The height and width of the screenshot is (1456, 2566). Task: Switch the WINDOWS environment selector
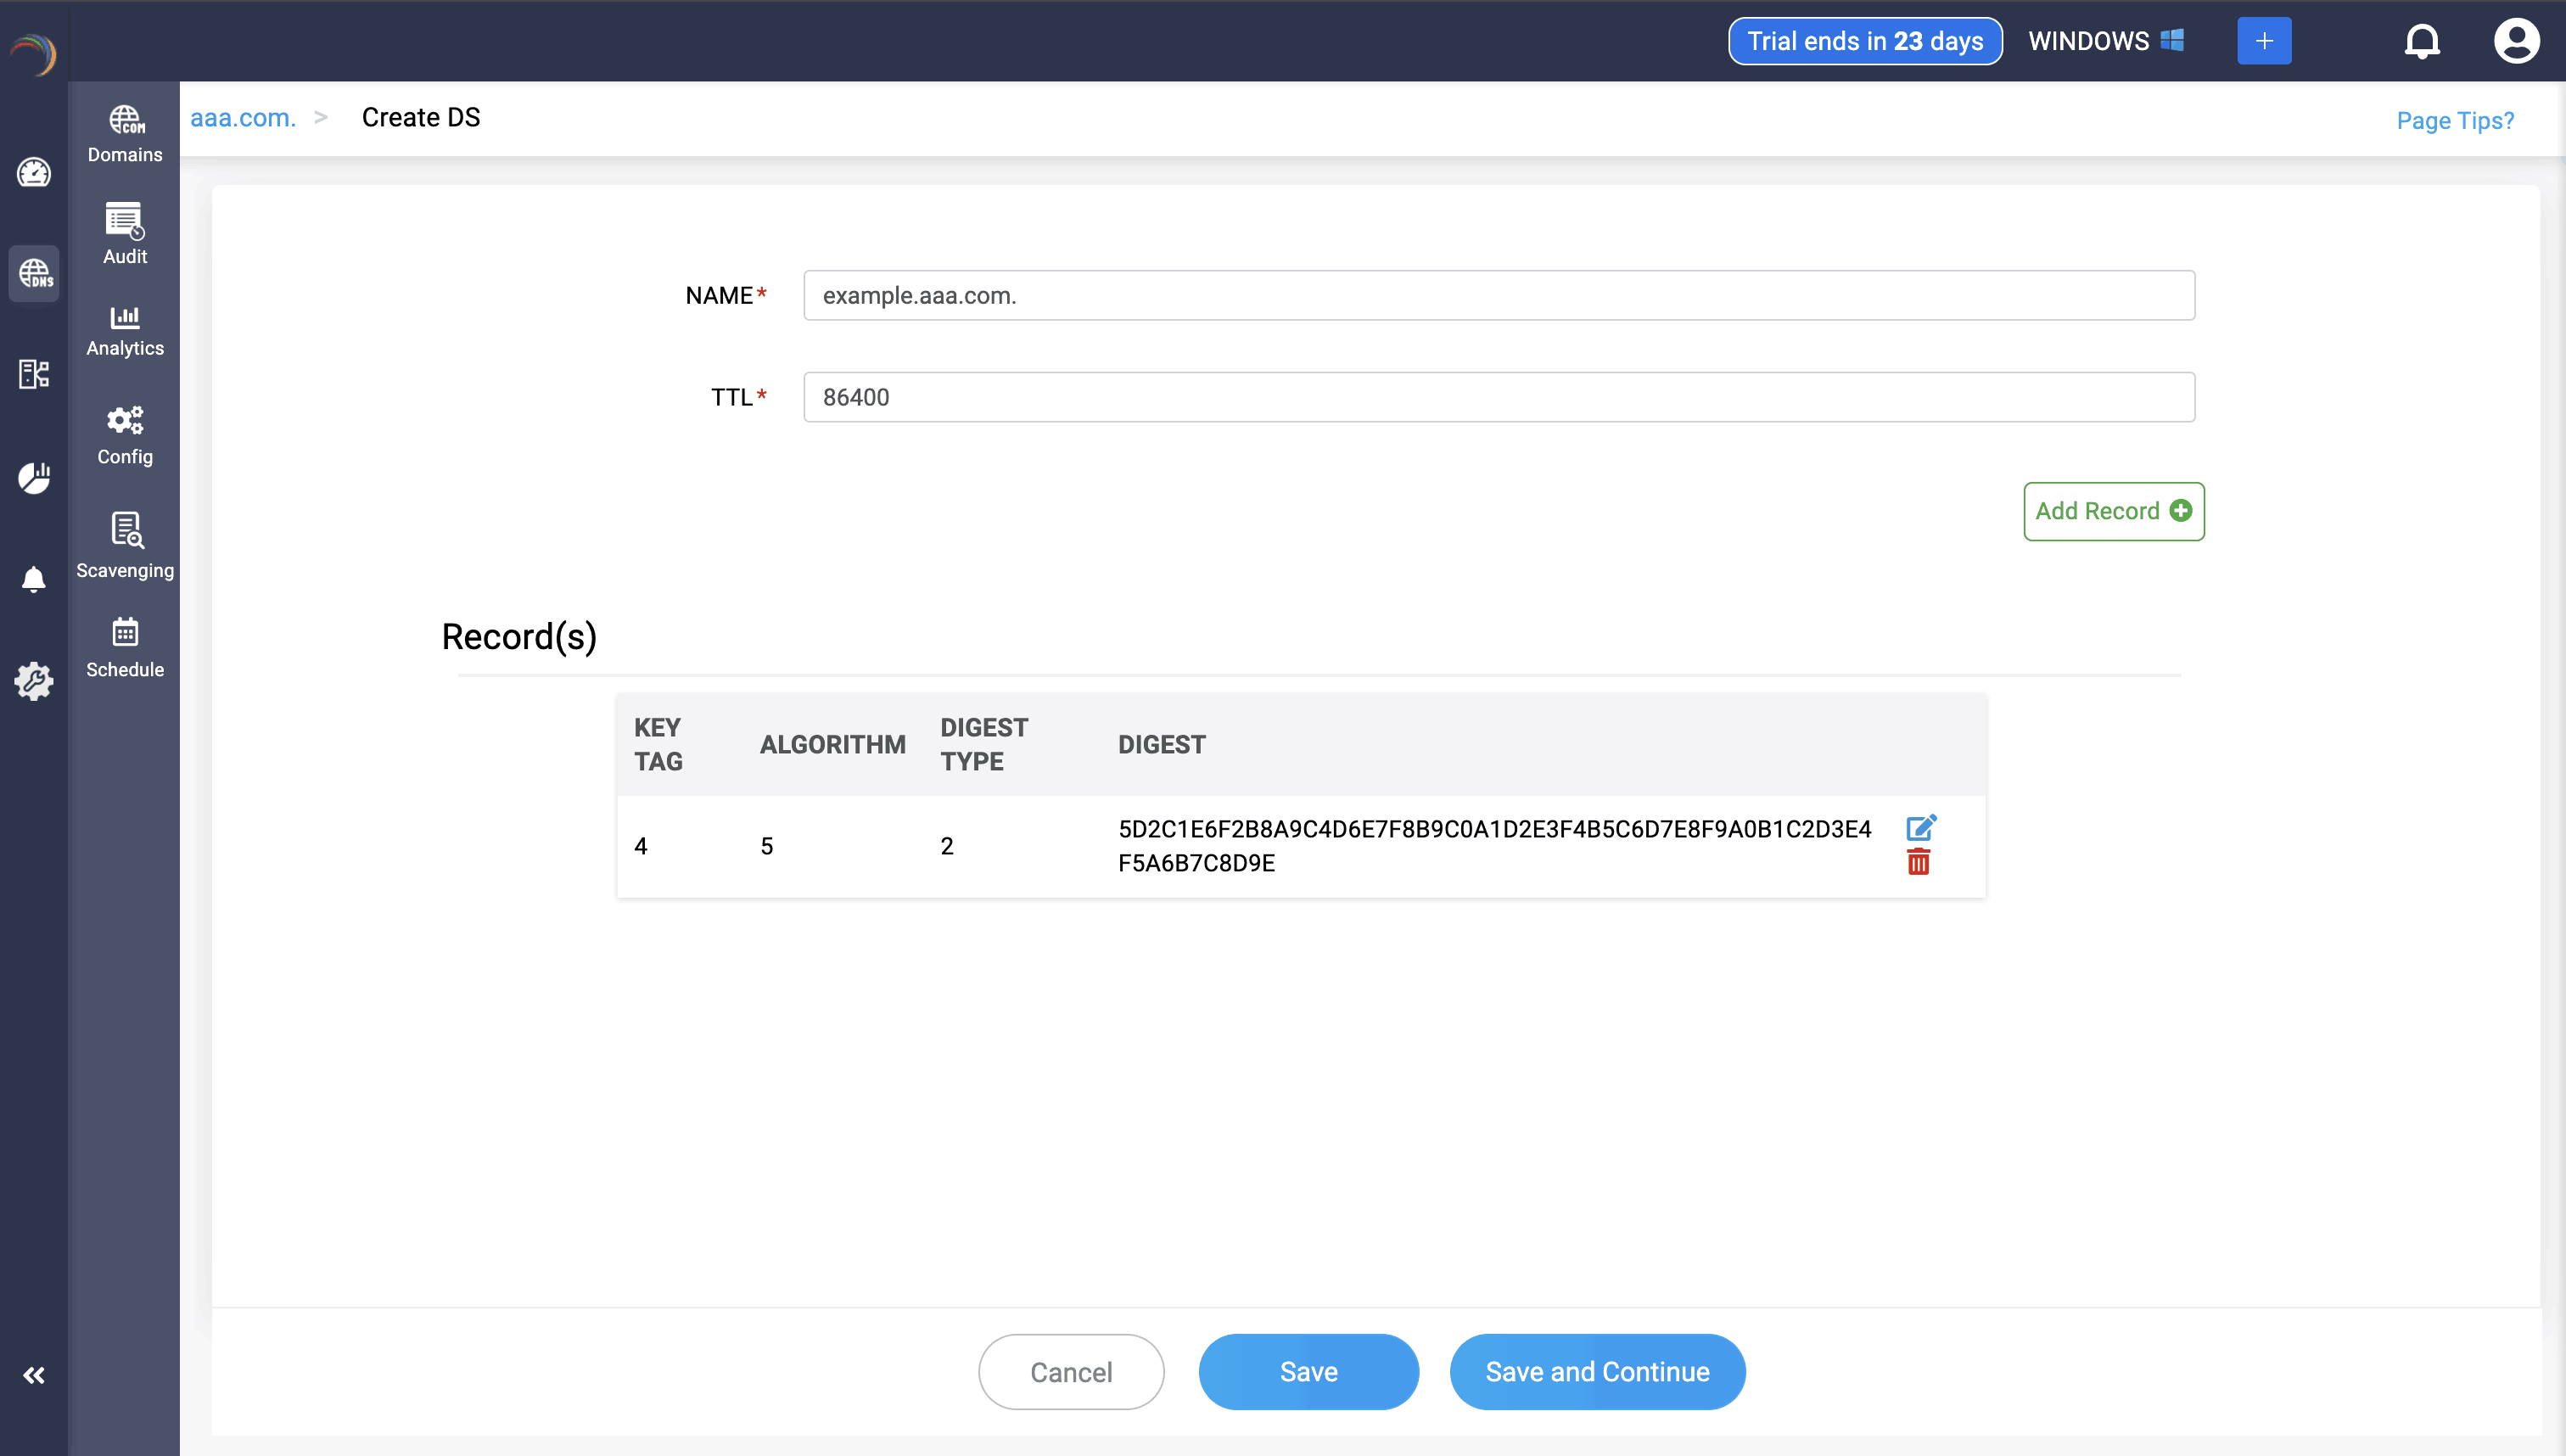[x=2105, y=41]
